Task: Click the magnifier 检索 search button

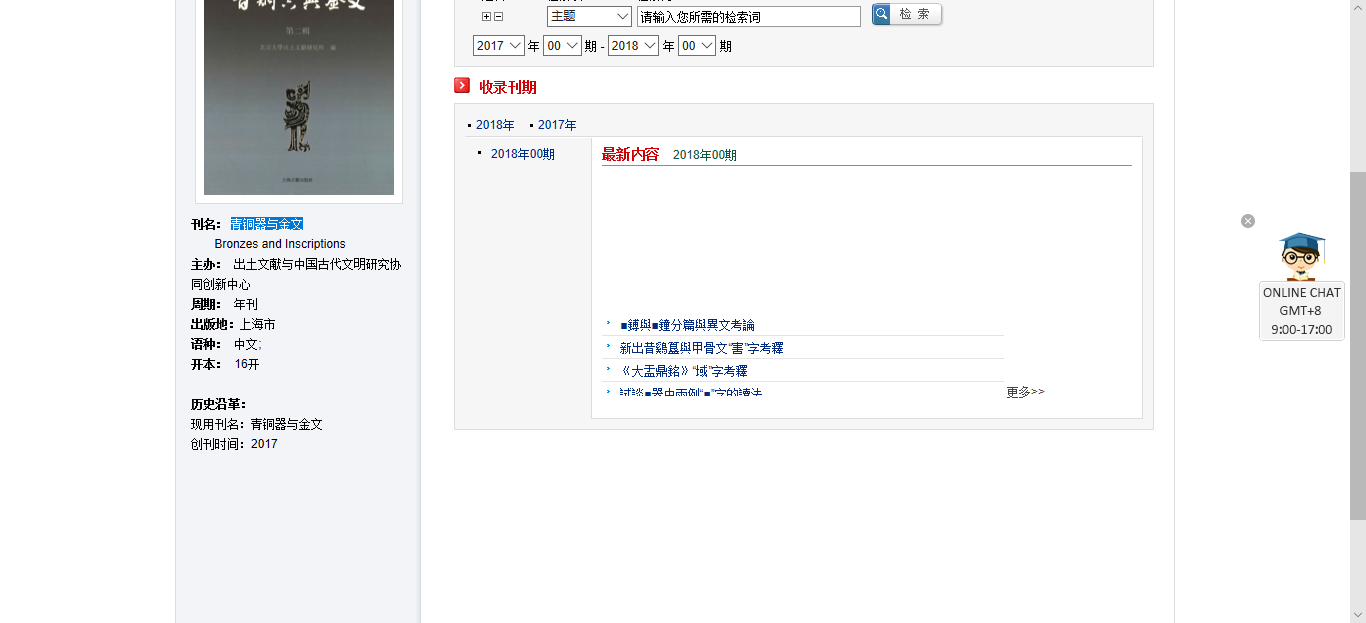Action: tap(906, 15)
